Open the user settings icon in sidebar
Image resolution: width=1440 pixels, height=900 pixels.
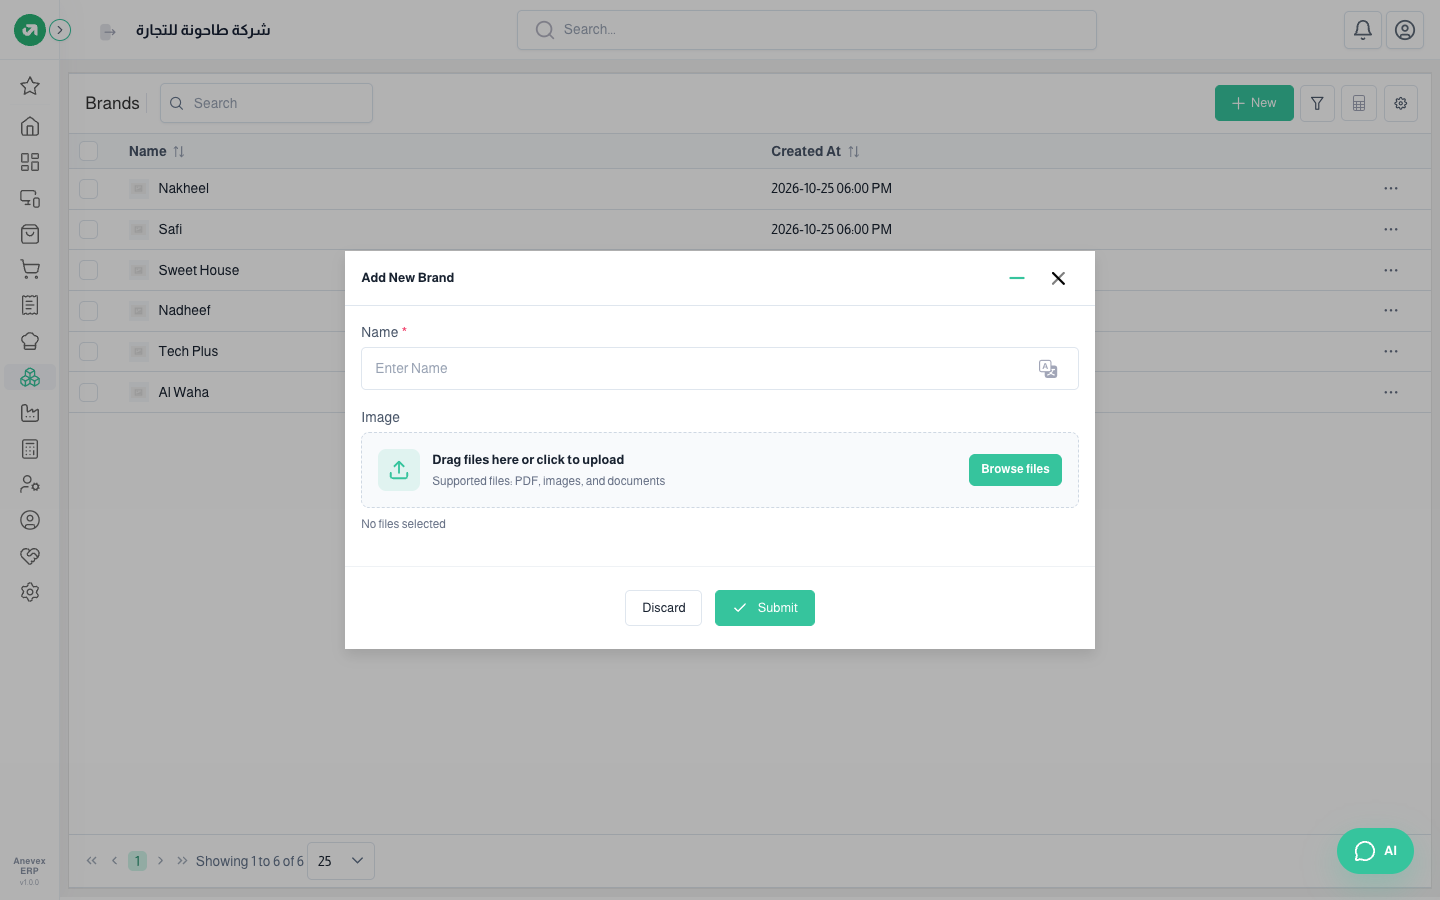pyautogui.click(x=30, y=484)
